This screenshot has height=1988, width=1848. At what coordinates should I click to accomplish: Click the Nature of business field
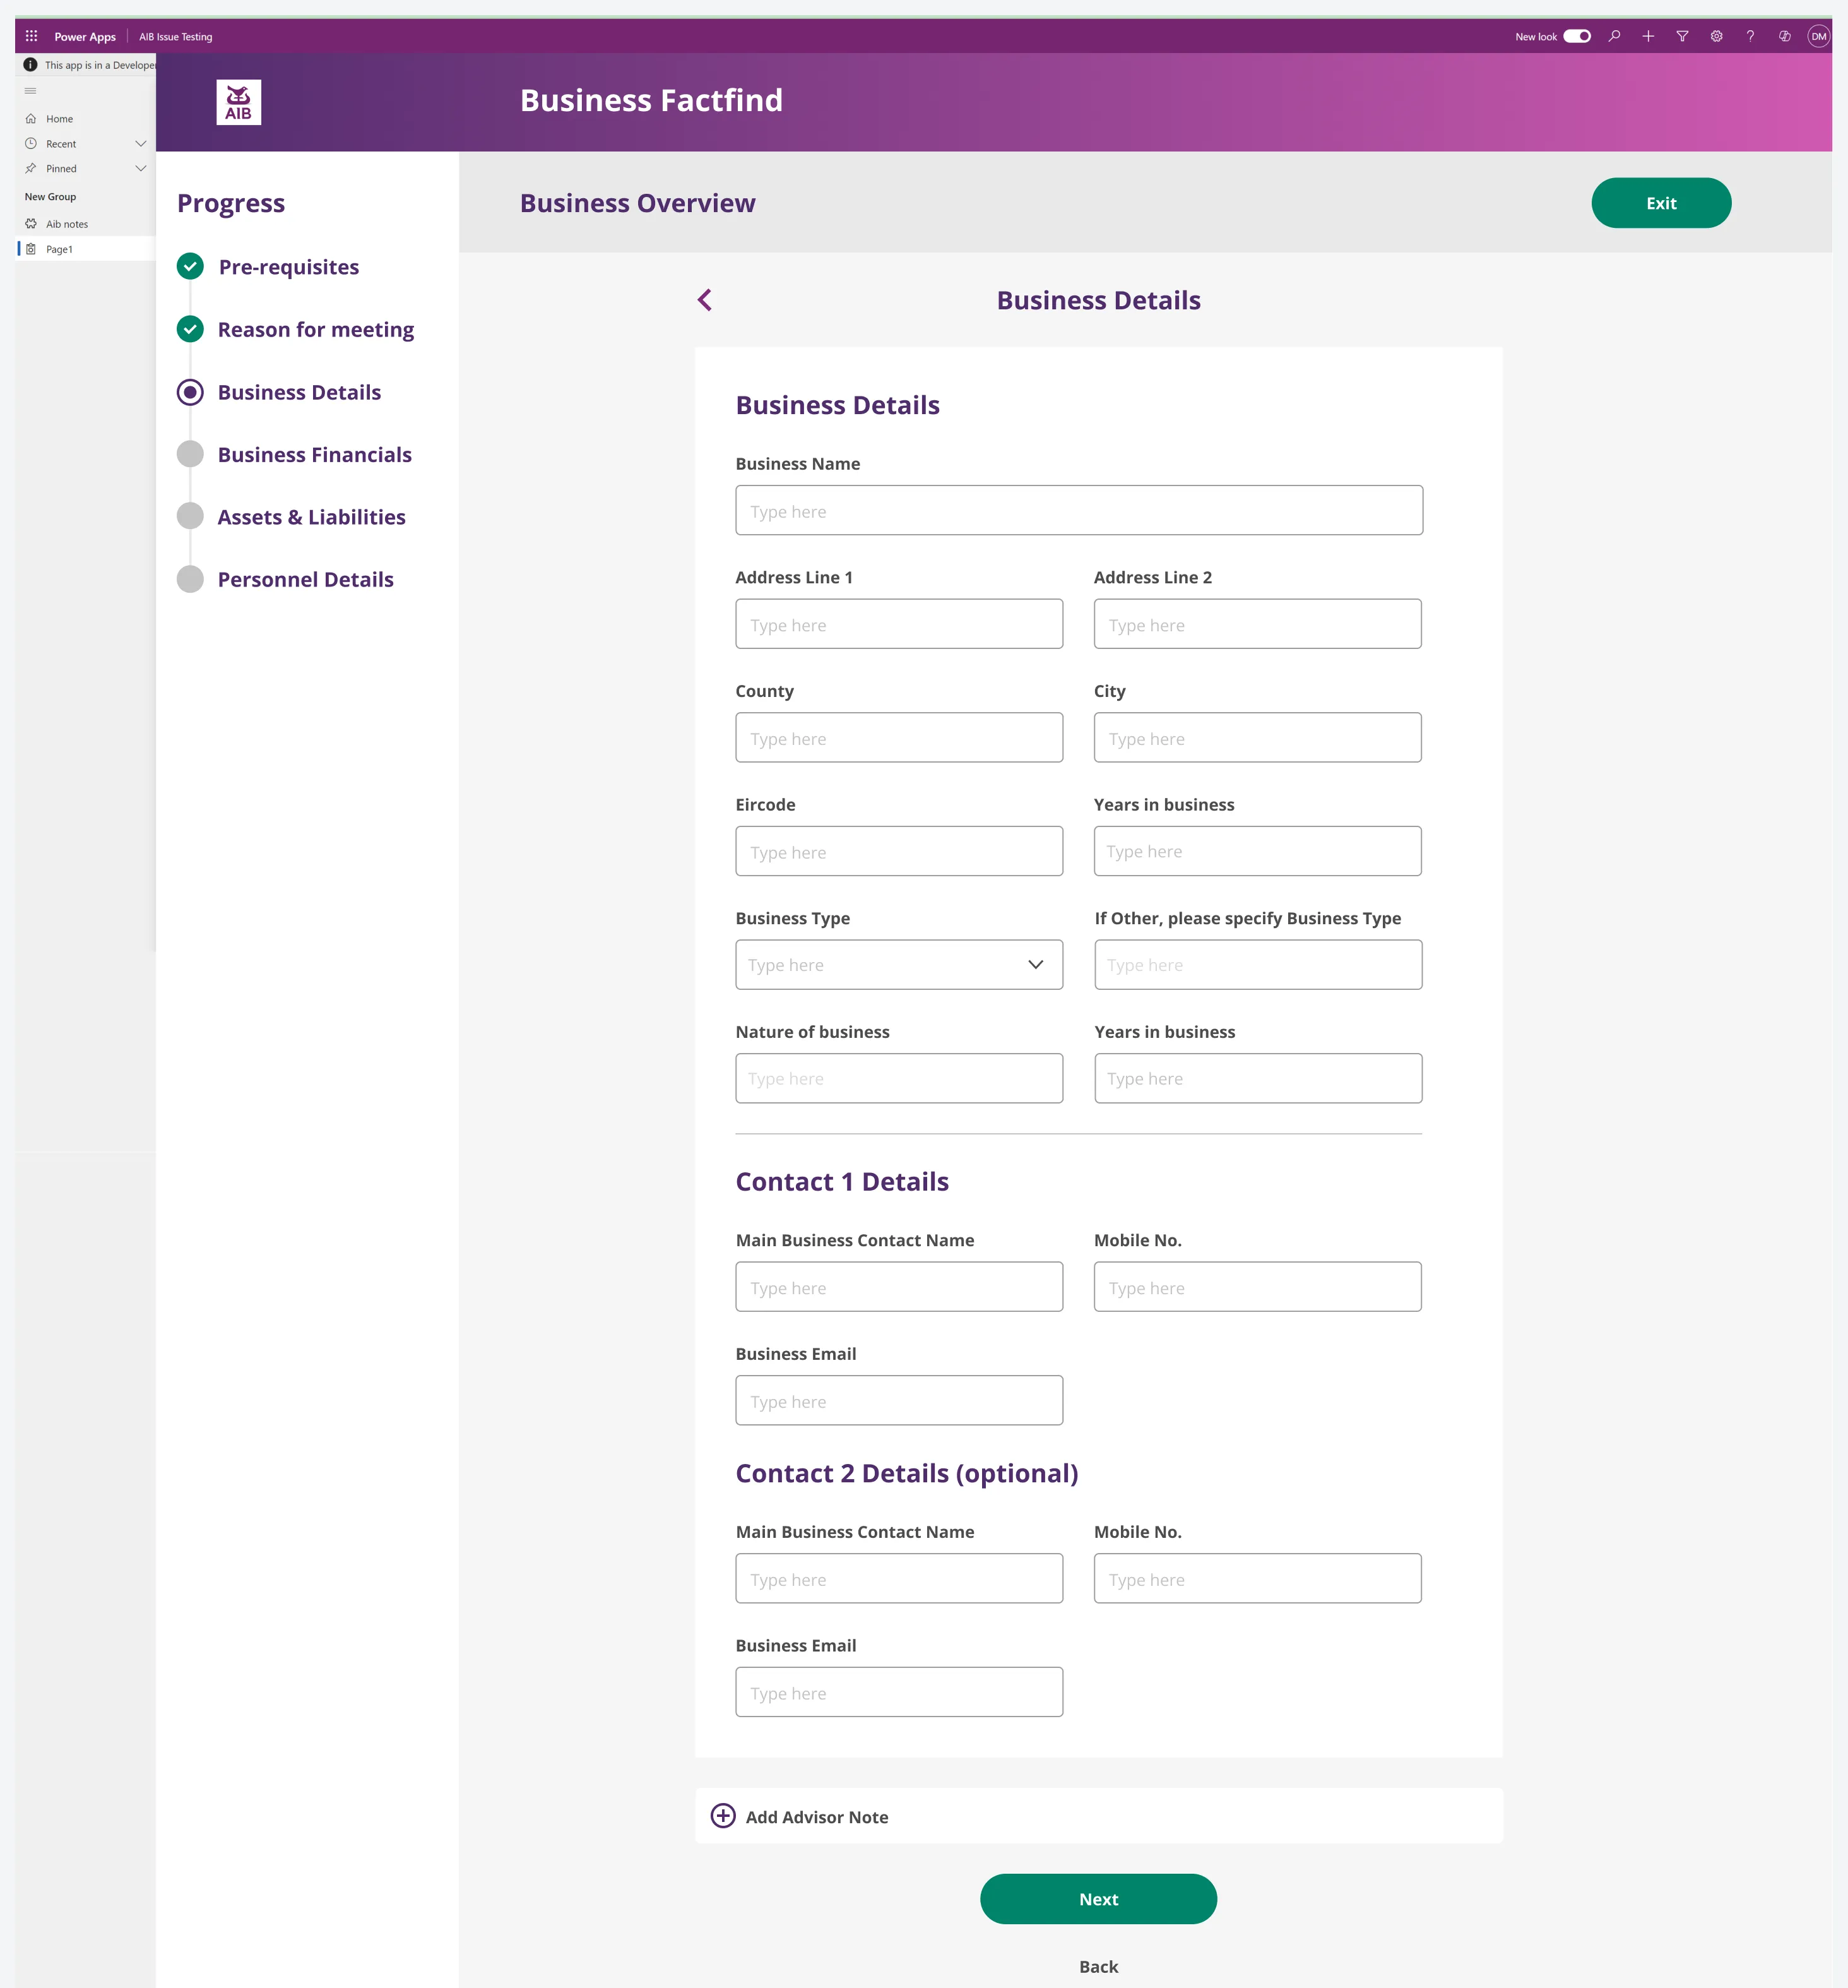click(899, 1078)
